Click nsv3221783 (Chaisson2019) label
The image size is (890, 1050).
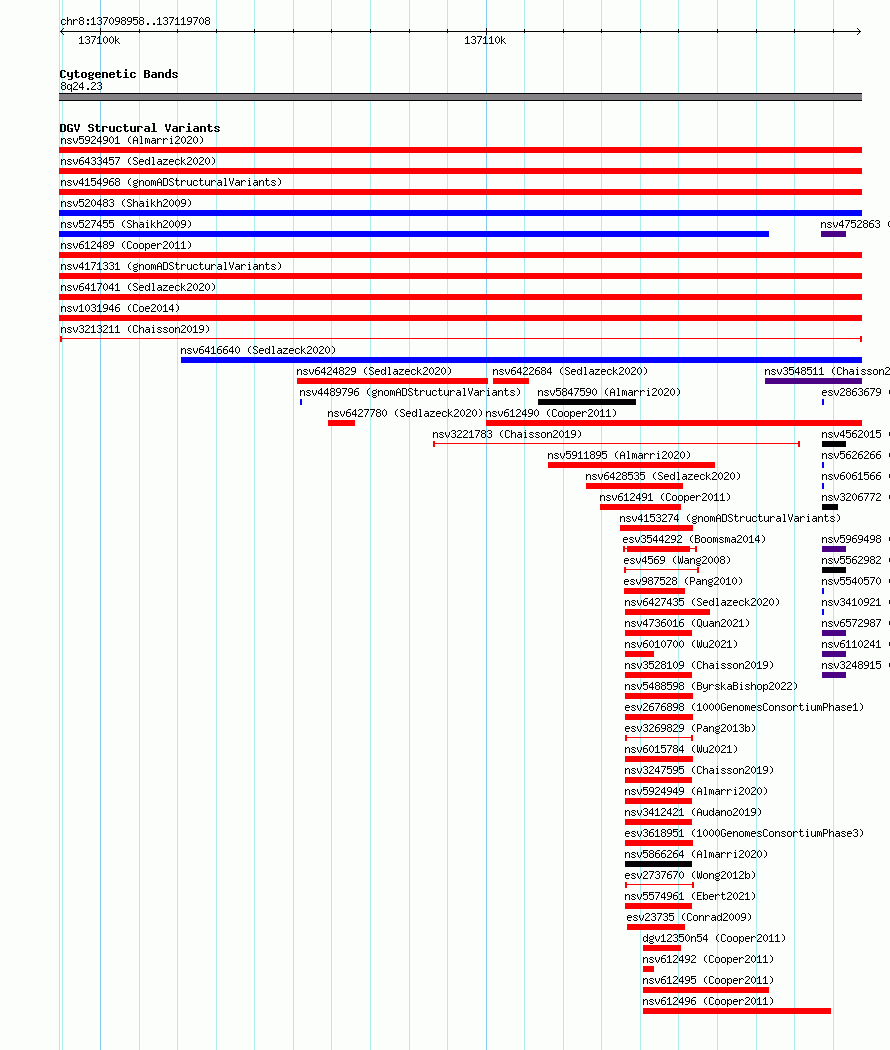point(507,435)
